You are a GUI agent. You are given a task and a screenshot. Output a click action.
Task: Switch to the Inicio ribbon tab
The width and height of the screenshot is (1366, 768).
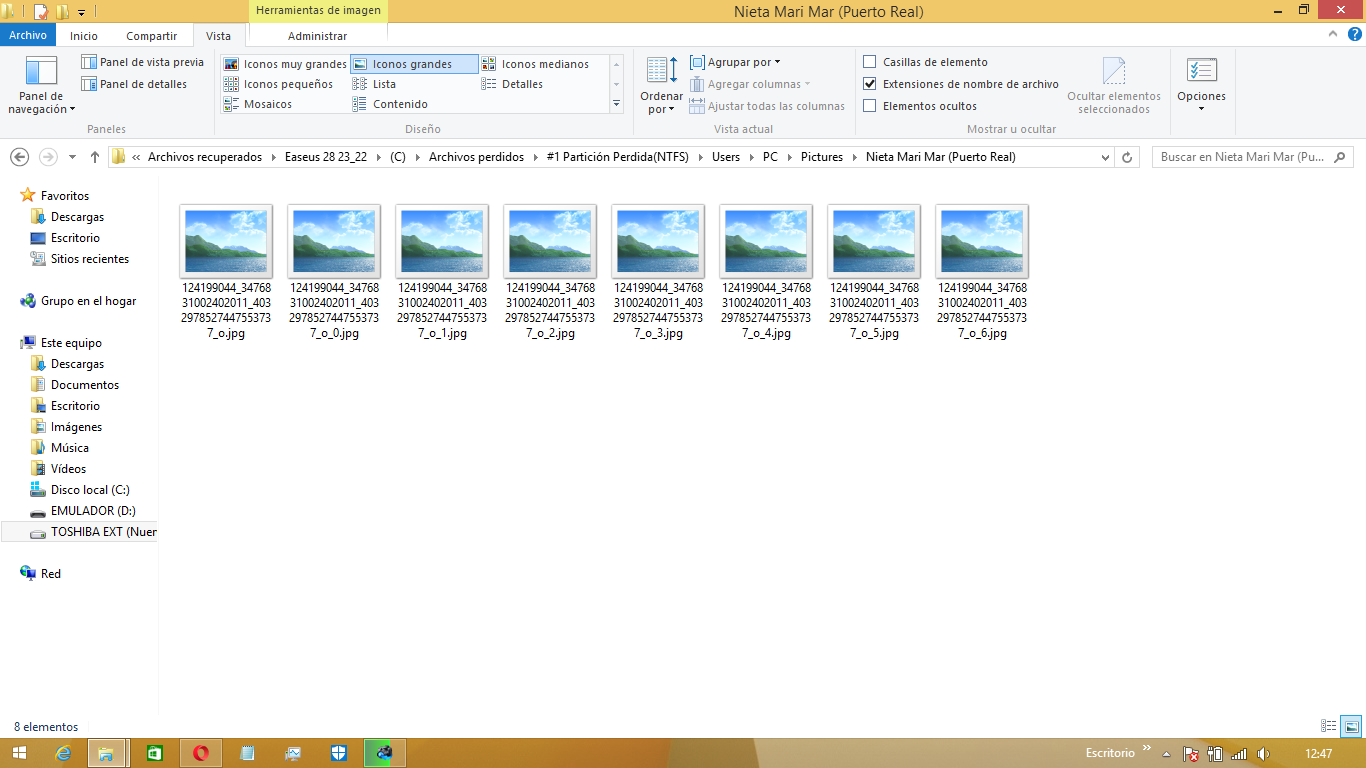click(84, 36)
